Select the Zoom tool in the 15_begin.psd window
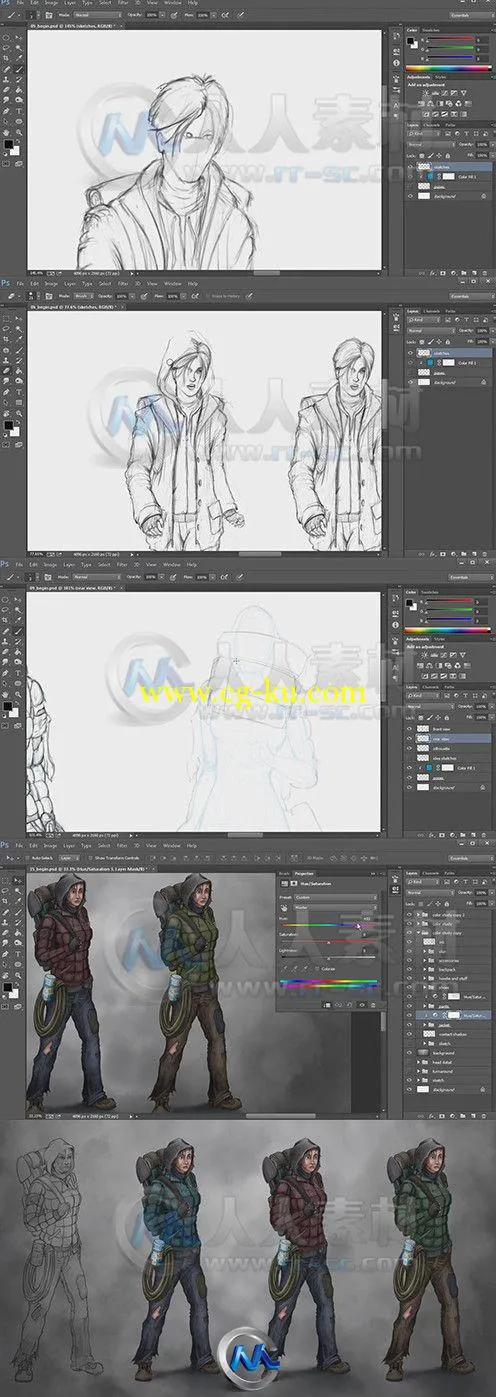The image size is (496, 1397). 19,975
